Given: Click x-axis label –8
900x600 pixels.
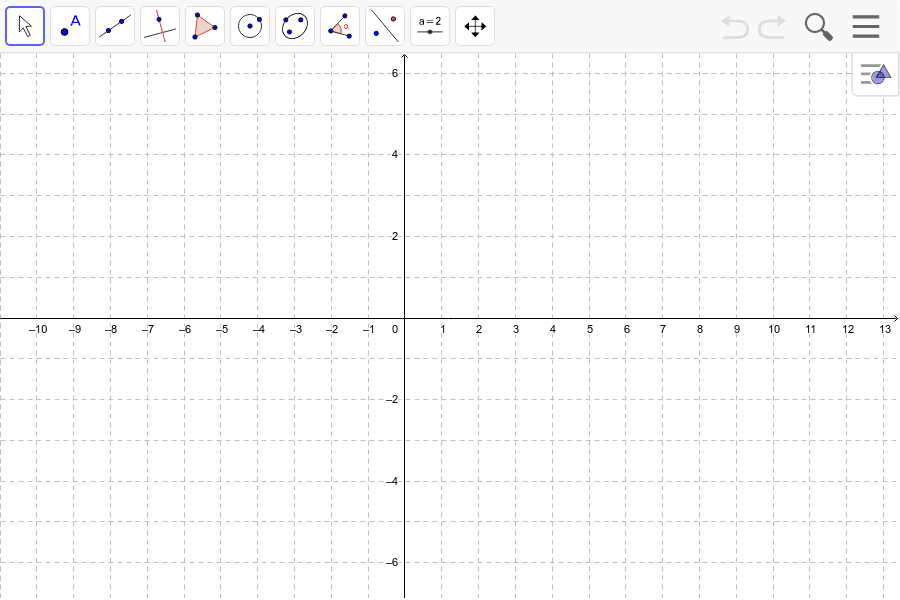Looking at the screenshot, I should tap(111, 330).
